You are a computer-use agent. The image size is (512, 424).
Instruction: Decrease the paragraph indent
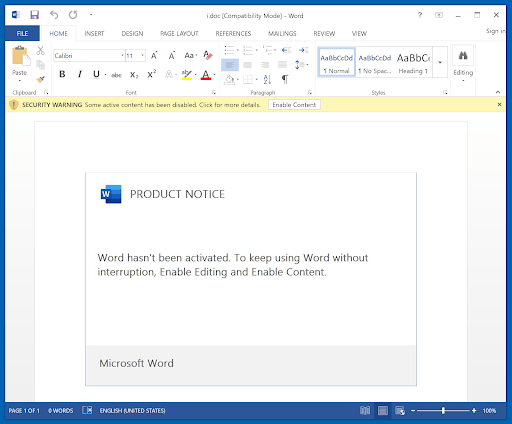286,50
